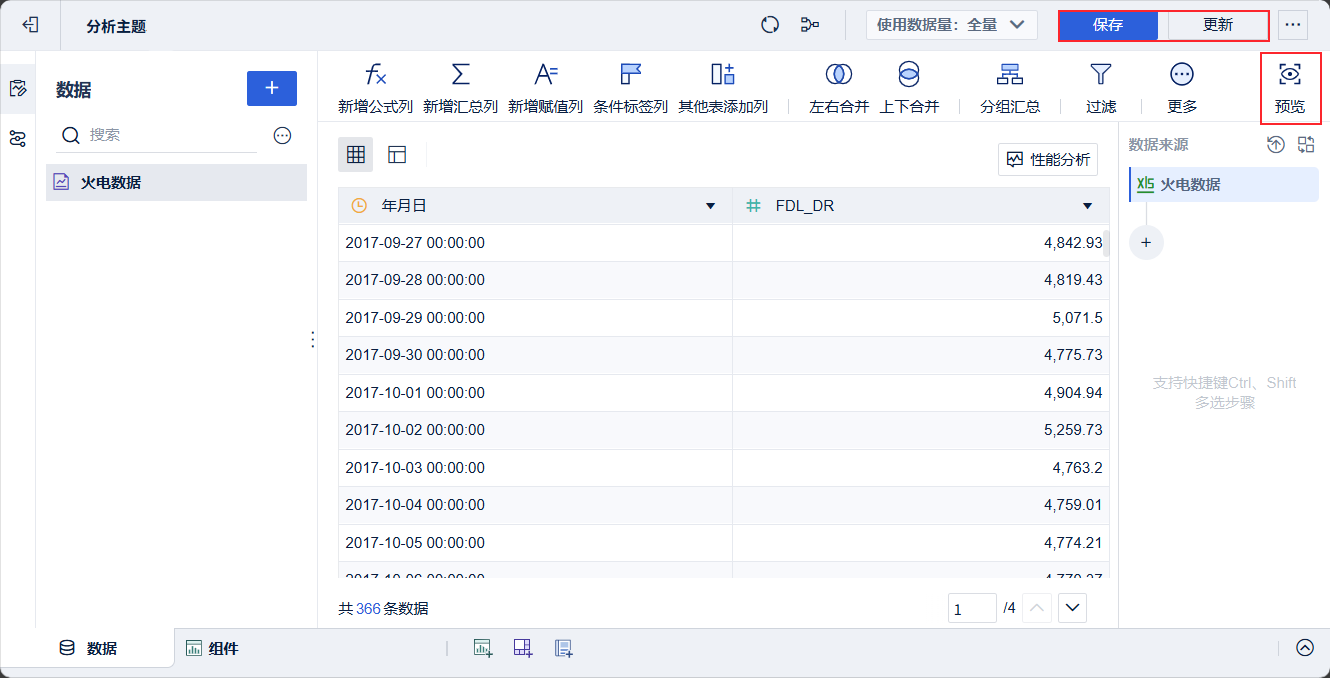This screenshot has width=1330, height=678.
Task: Click the circular refresh icon in header
Action: tap(770, 25)
